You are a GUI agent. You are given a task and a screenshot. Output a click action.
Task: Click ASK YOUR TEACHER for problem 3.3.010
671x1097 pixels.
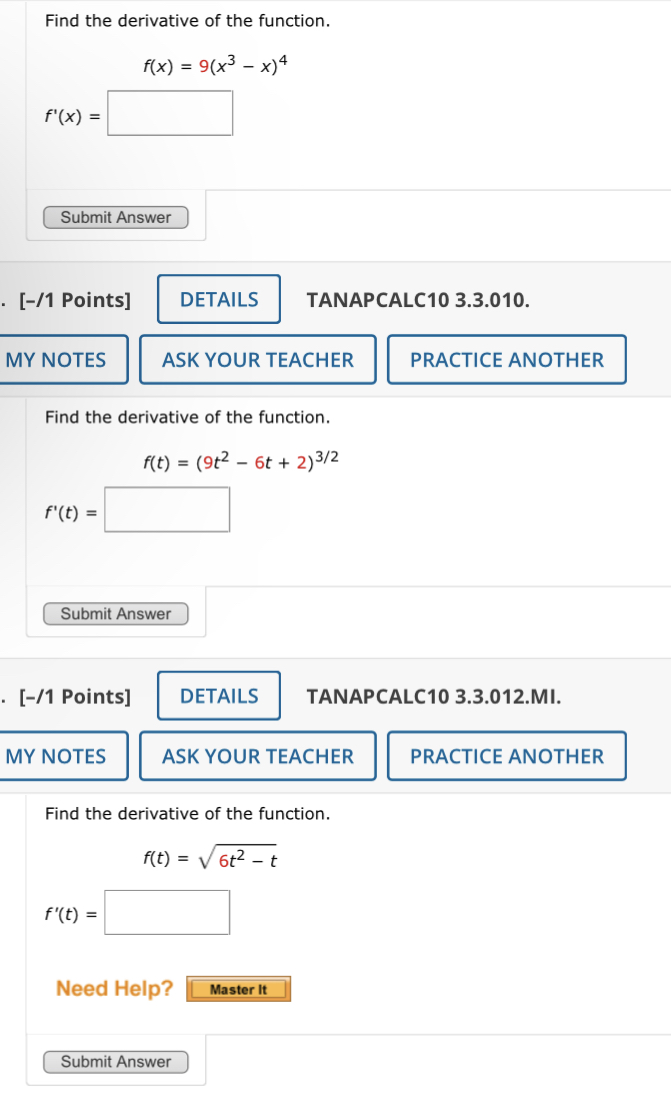tap(258, 359)
